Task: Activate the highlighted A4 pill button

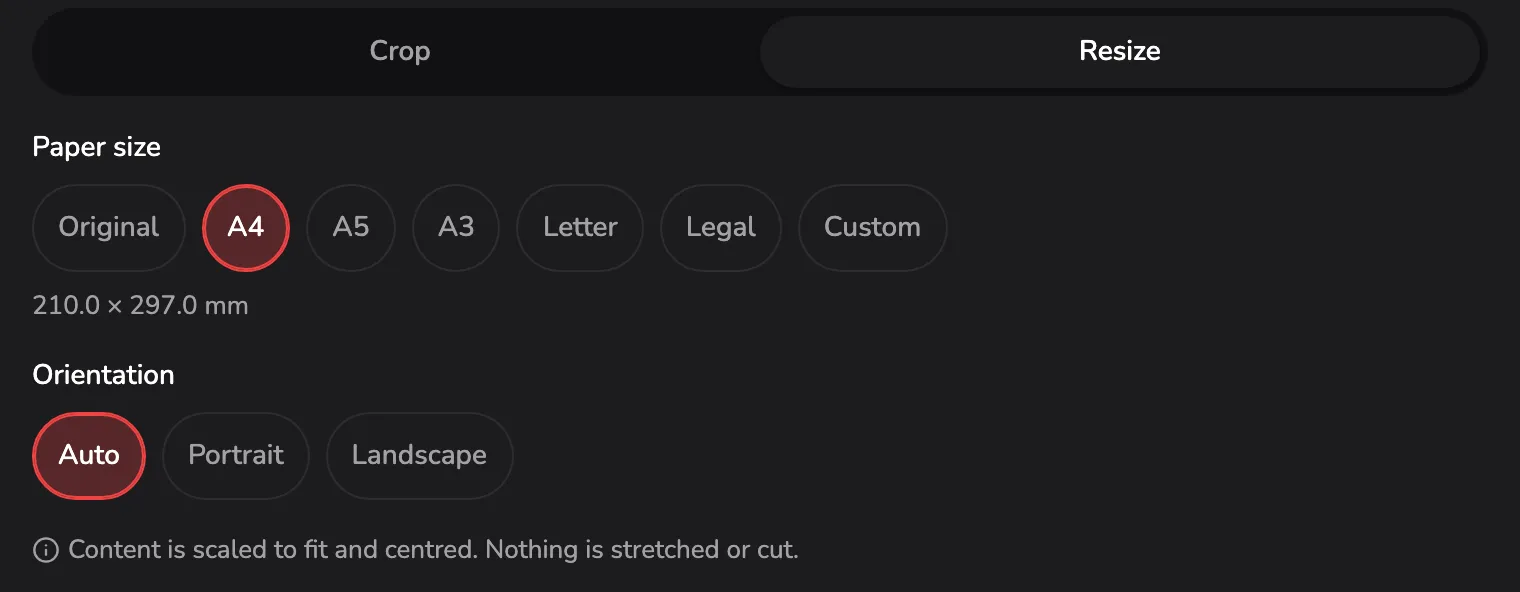Action: point(246,227)
